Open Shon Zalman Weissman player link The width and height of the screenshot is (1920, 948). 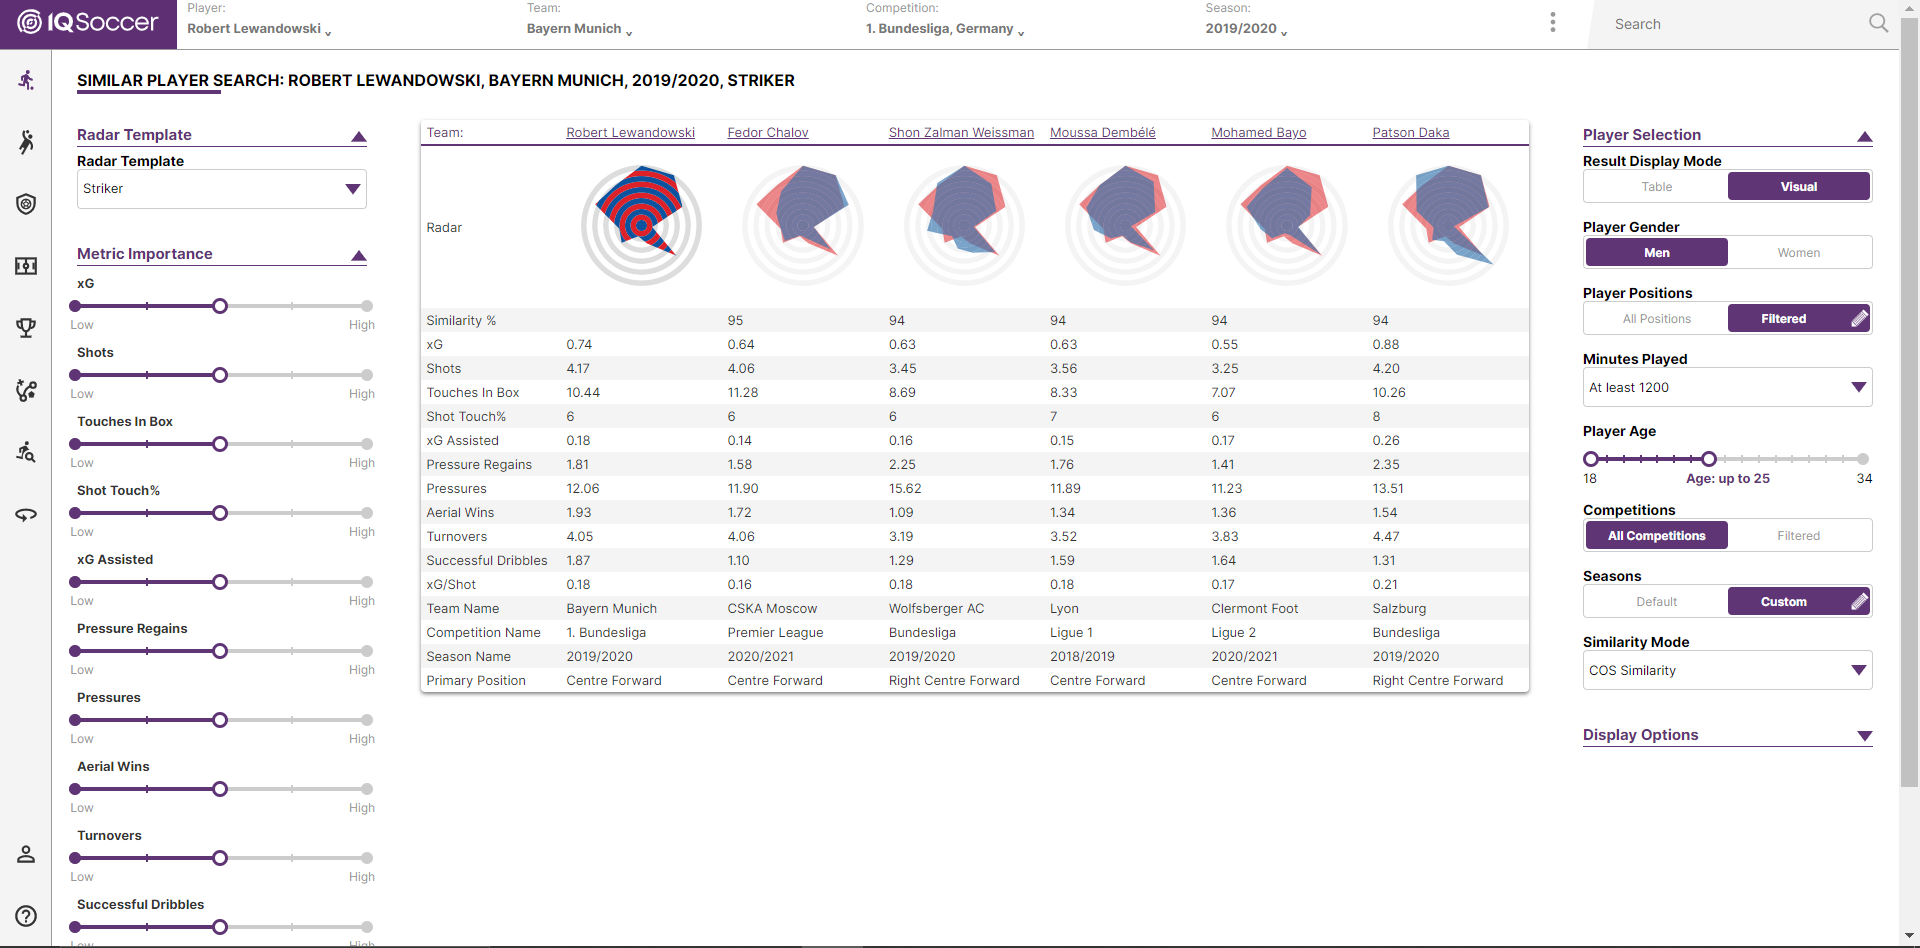click(x=961, y=133)
